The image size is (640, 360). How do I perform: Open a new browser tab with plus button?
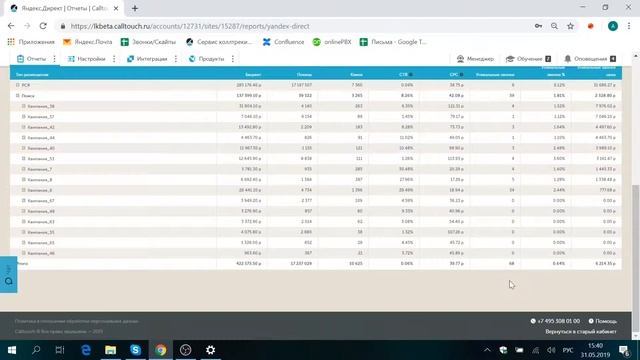coord(135,8)
